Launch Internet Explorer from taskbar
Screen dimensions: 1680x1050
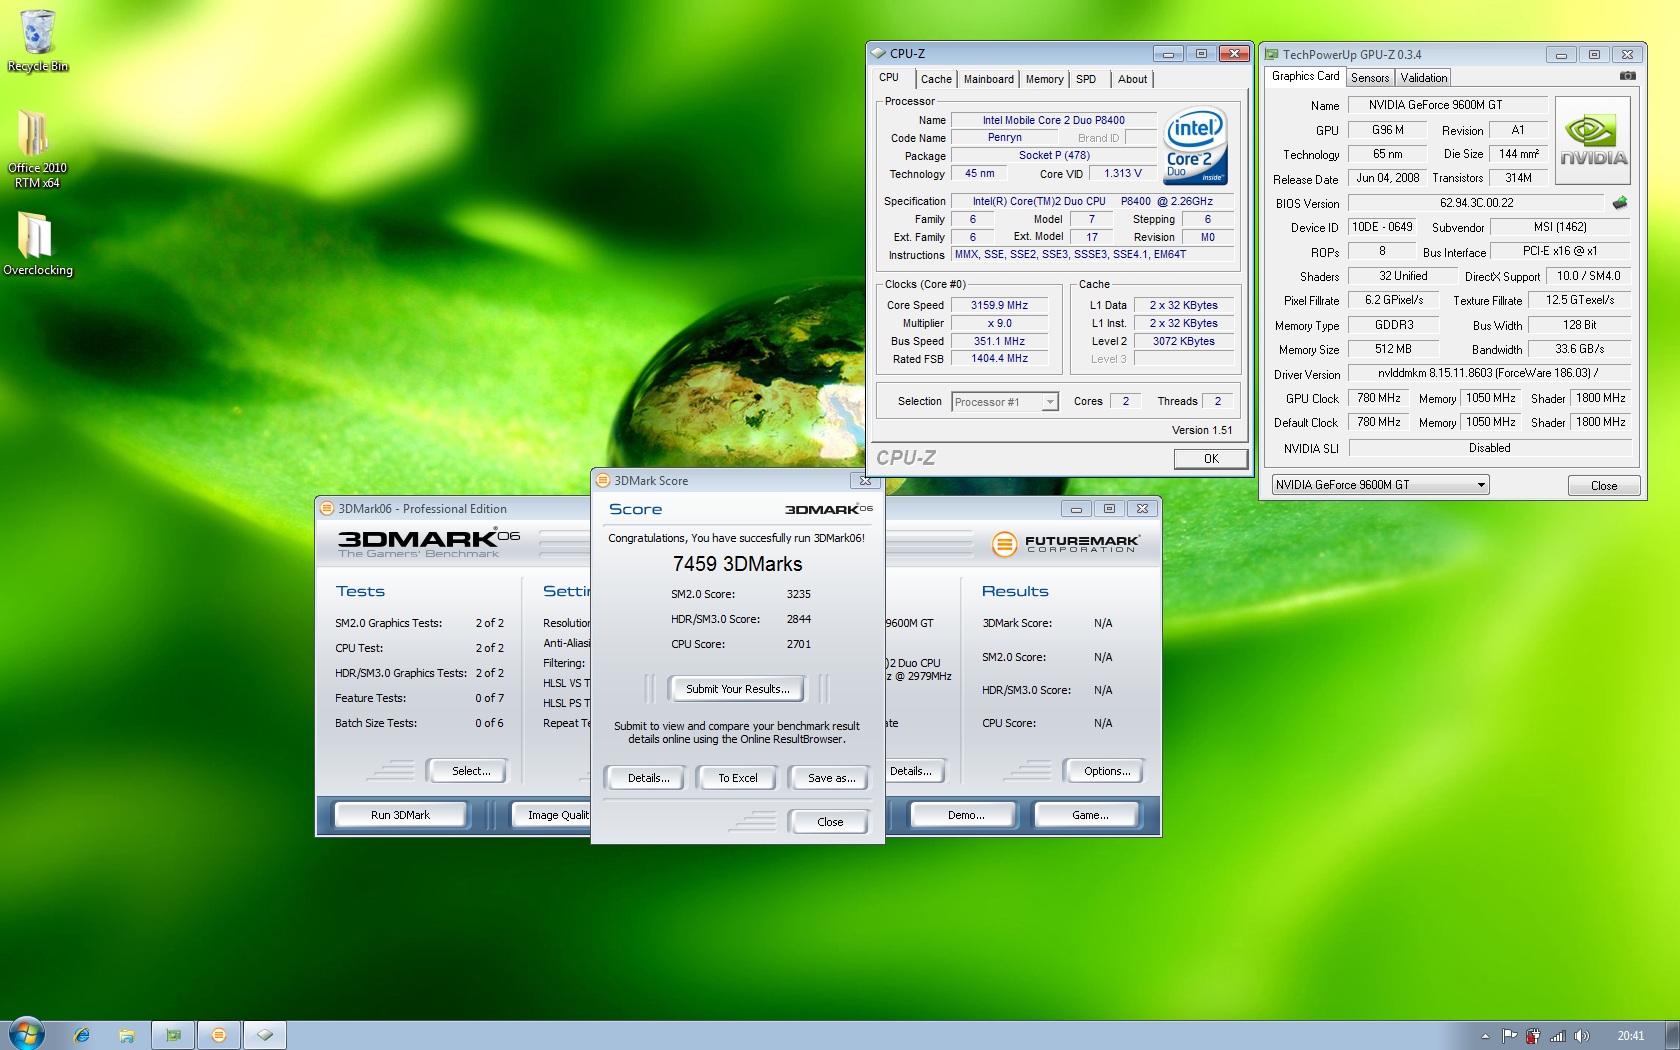click(x=81, y=1035)
